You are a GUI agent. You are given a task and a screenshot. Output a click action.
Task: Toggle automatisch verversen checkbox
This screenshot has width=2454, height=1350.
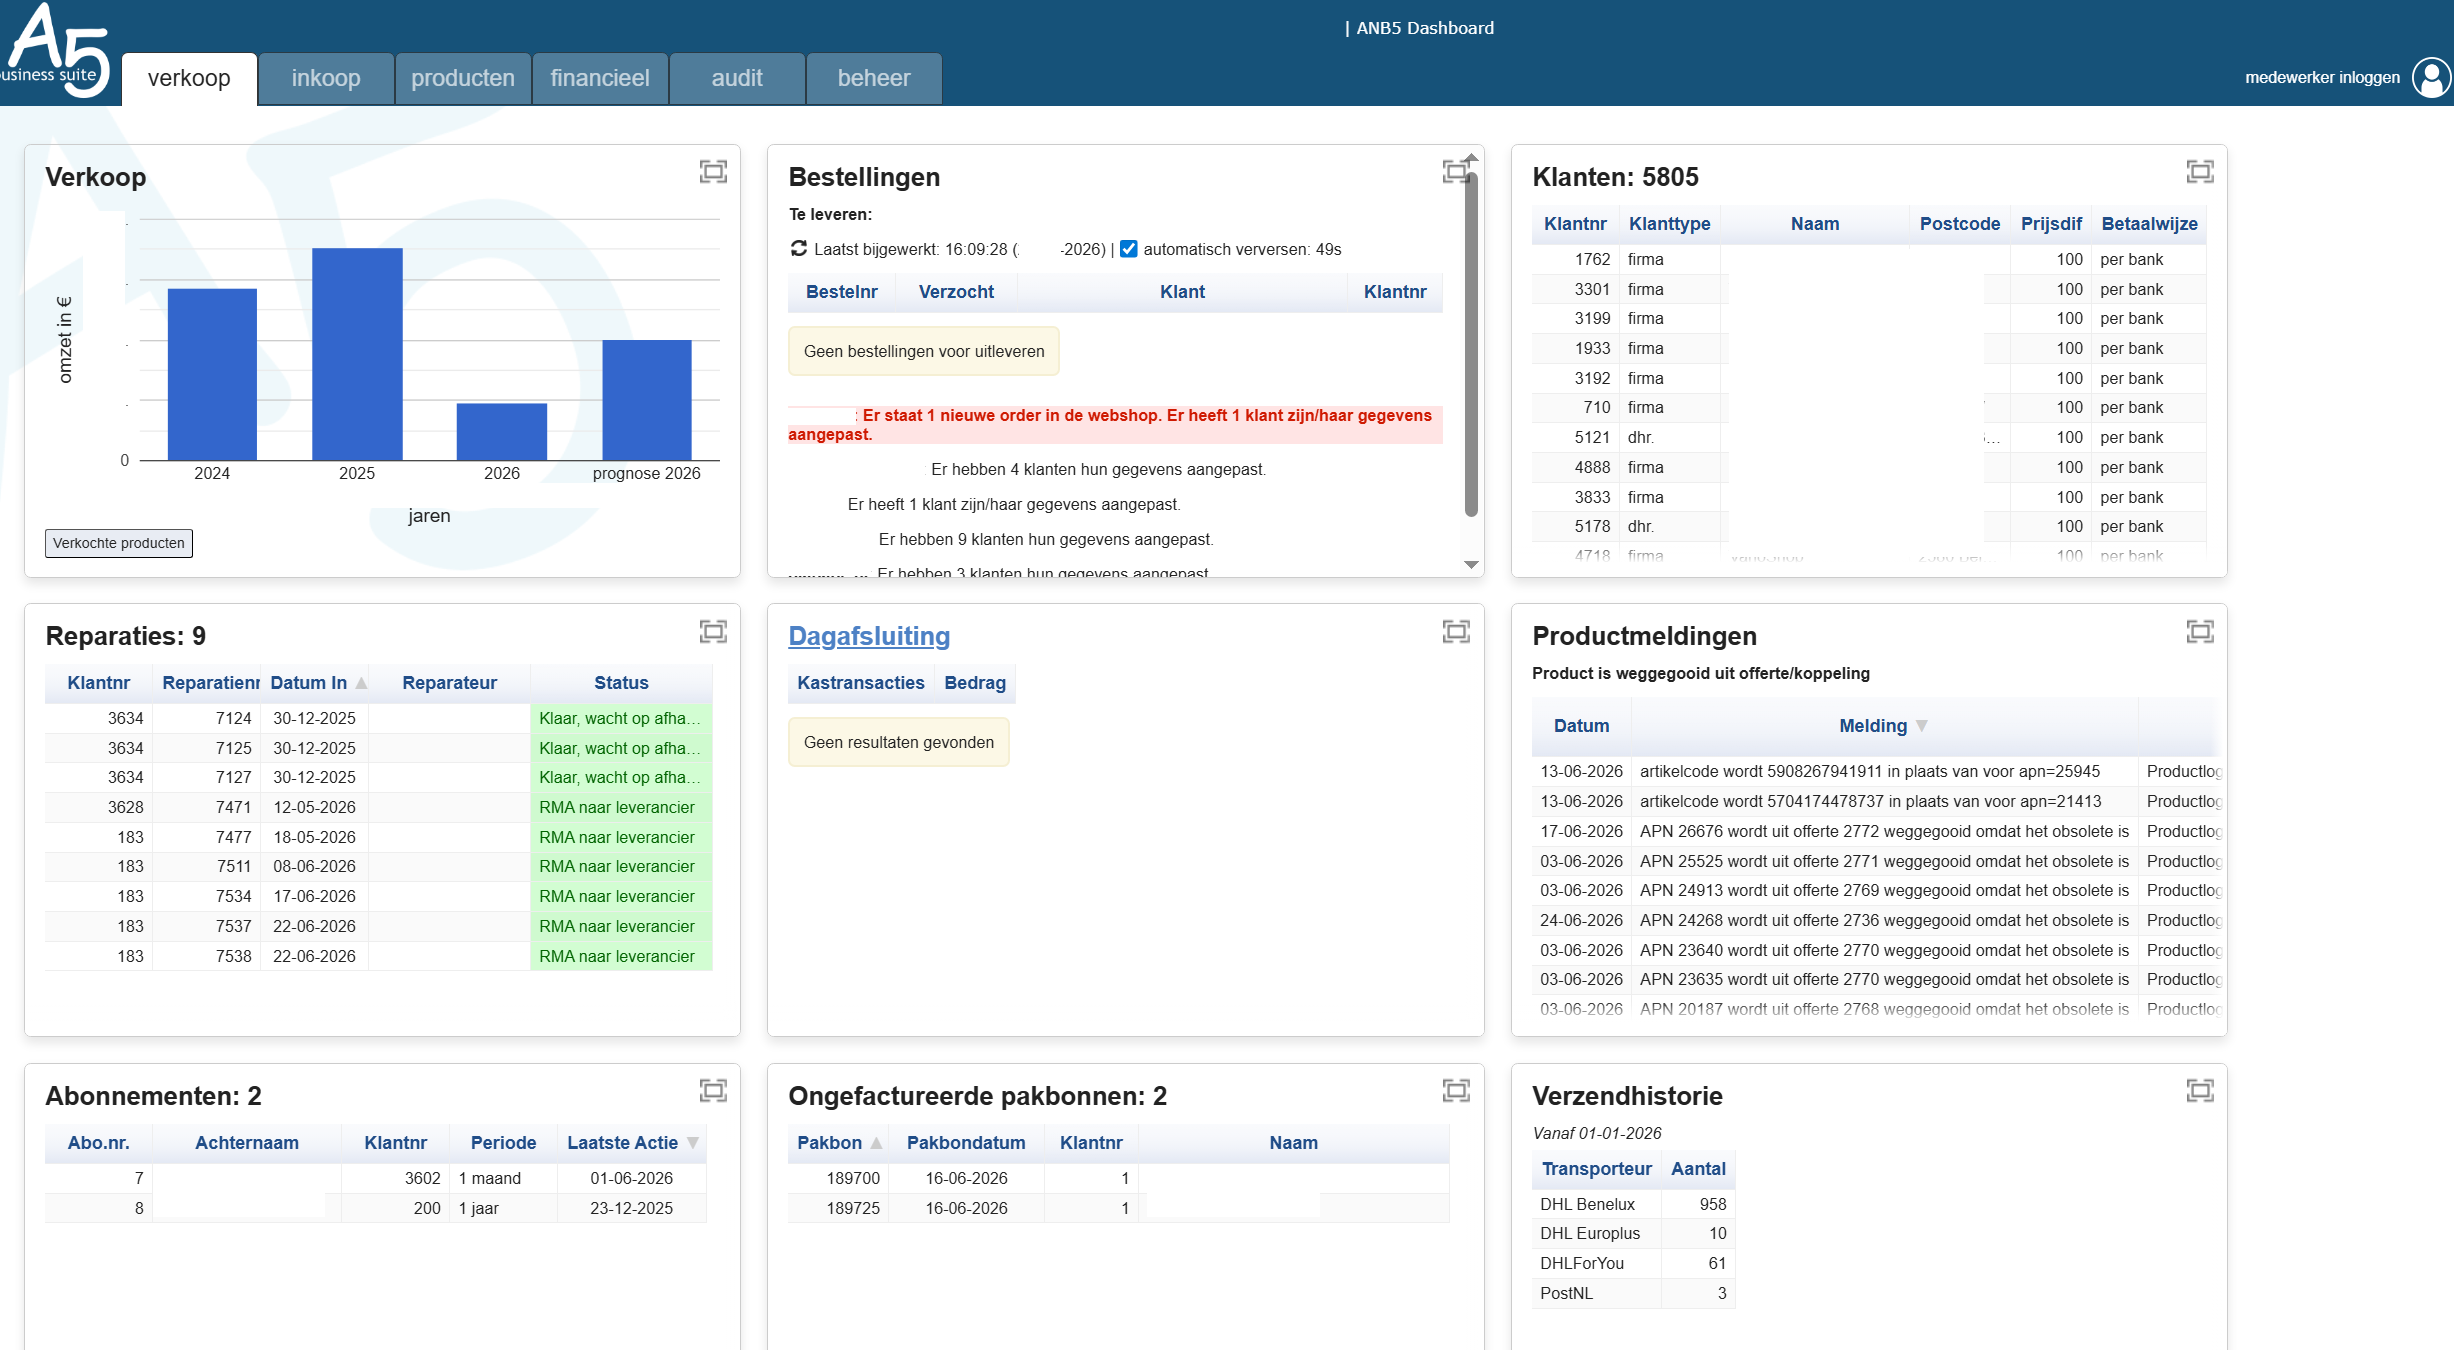click(x=1128, y=249)
